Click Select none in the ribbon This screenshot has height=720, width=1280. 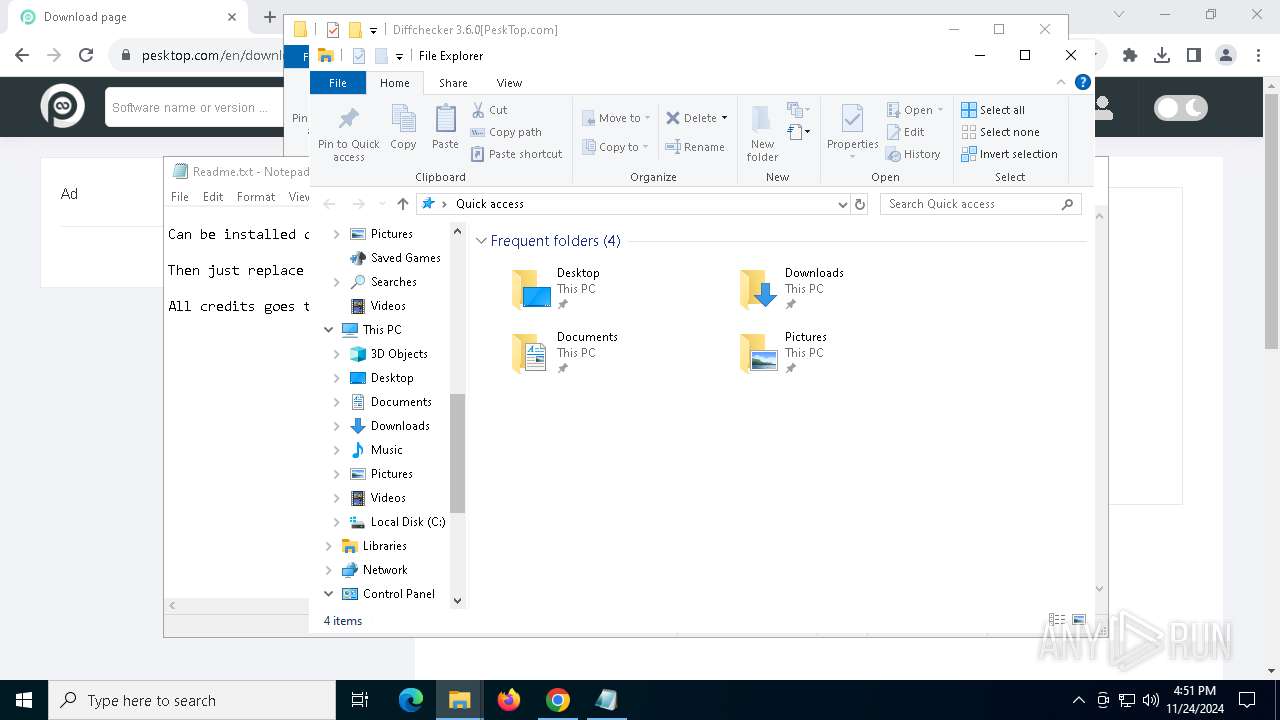coord(1000,132)
